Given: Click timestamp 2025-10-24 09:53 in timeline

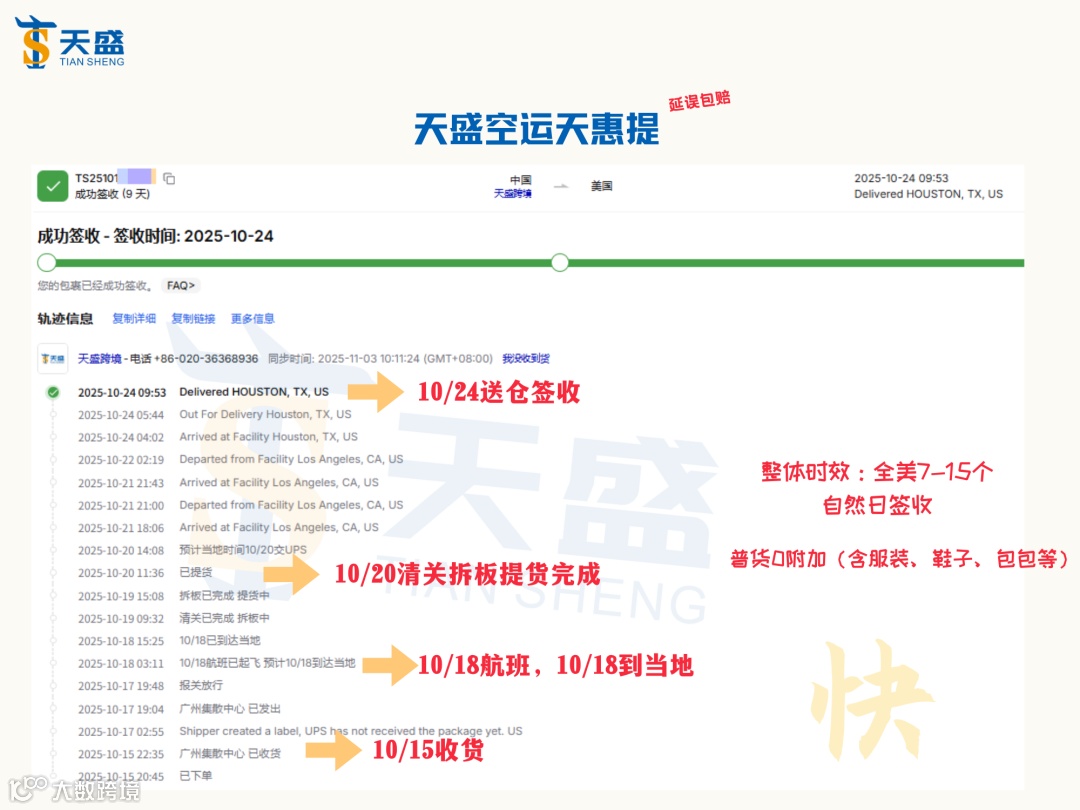Looking at the screenshot, I should click(122, 393).
